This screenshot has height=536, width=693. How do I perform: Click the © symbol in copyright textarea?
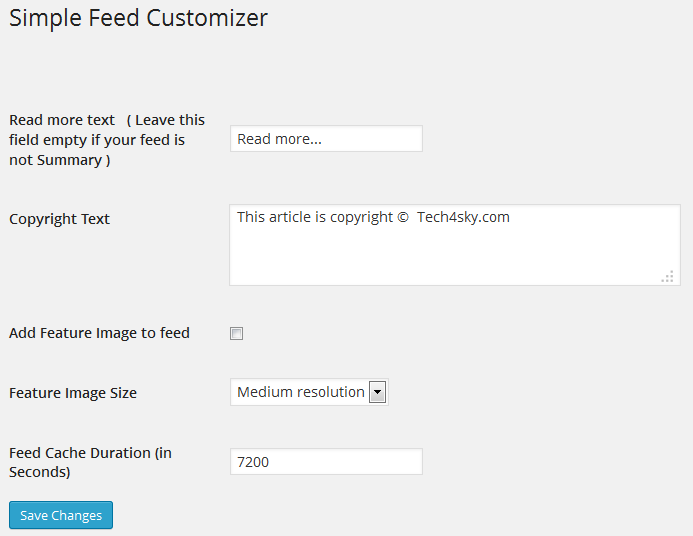403,217
